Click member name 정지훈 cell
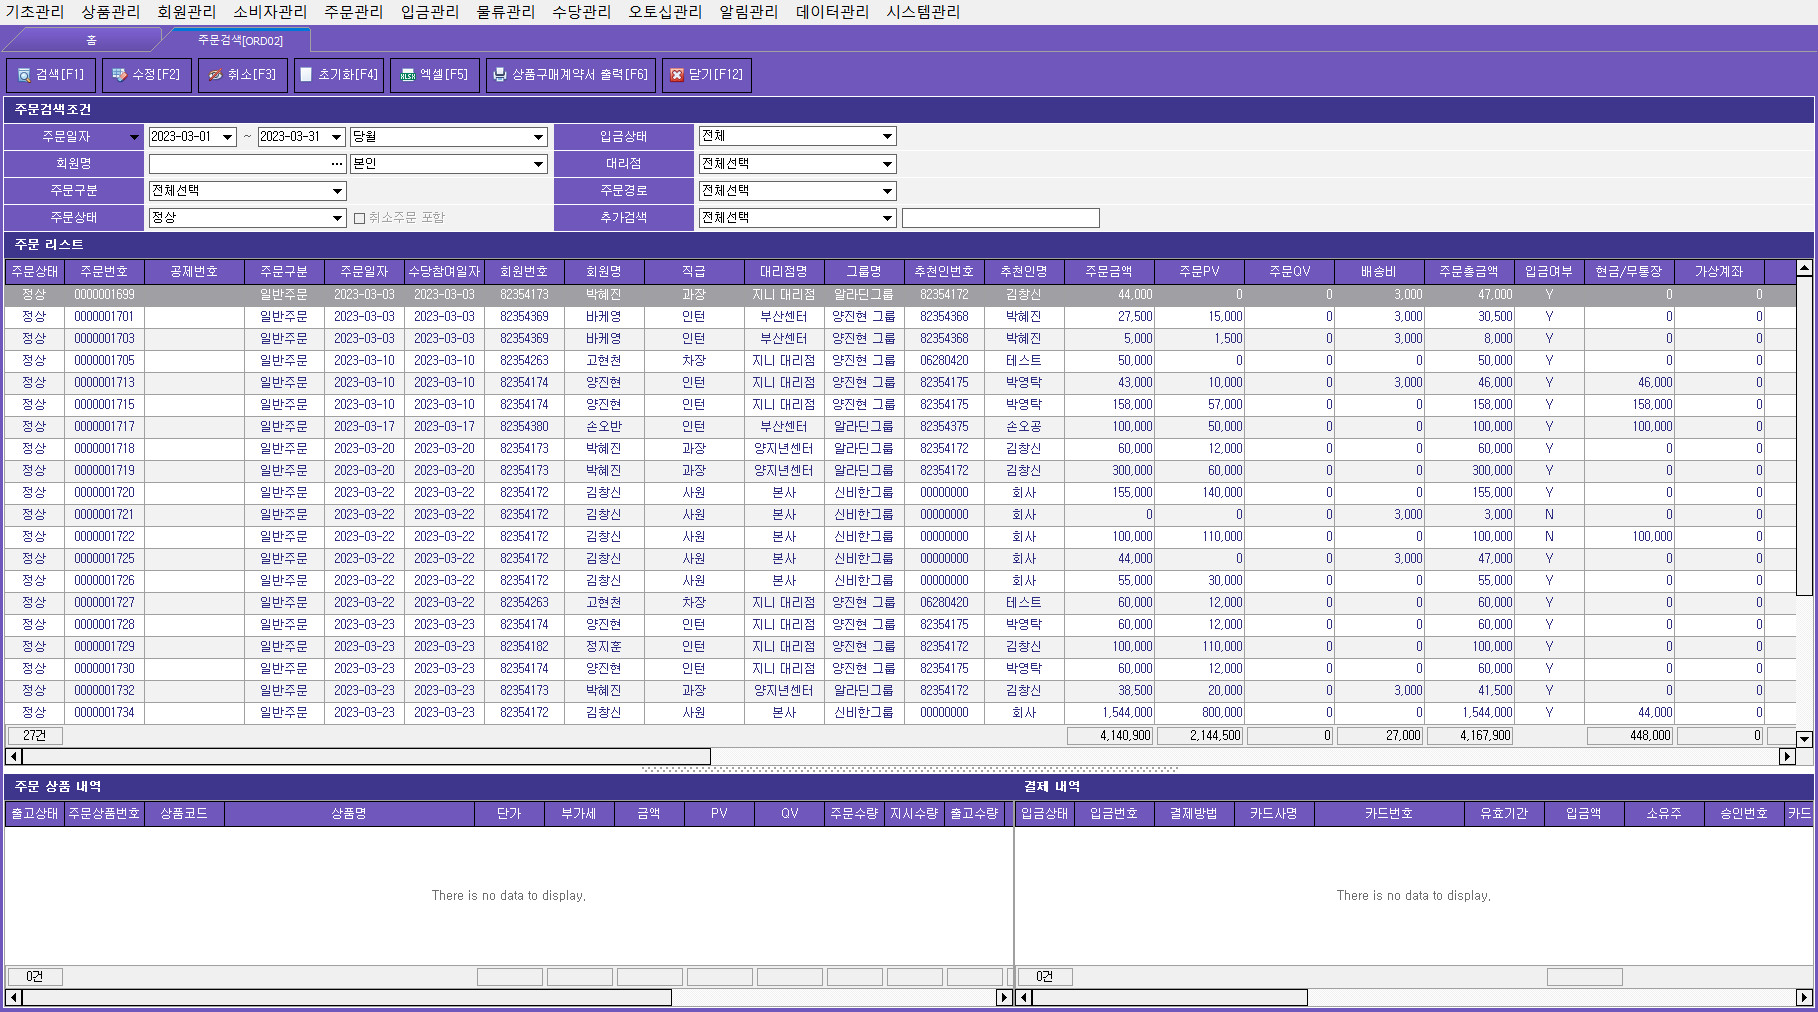Viewport: 1818px width, 1012px height. (604, 647)
